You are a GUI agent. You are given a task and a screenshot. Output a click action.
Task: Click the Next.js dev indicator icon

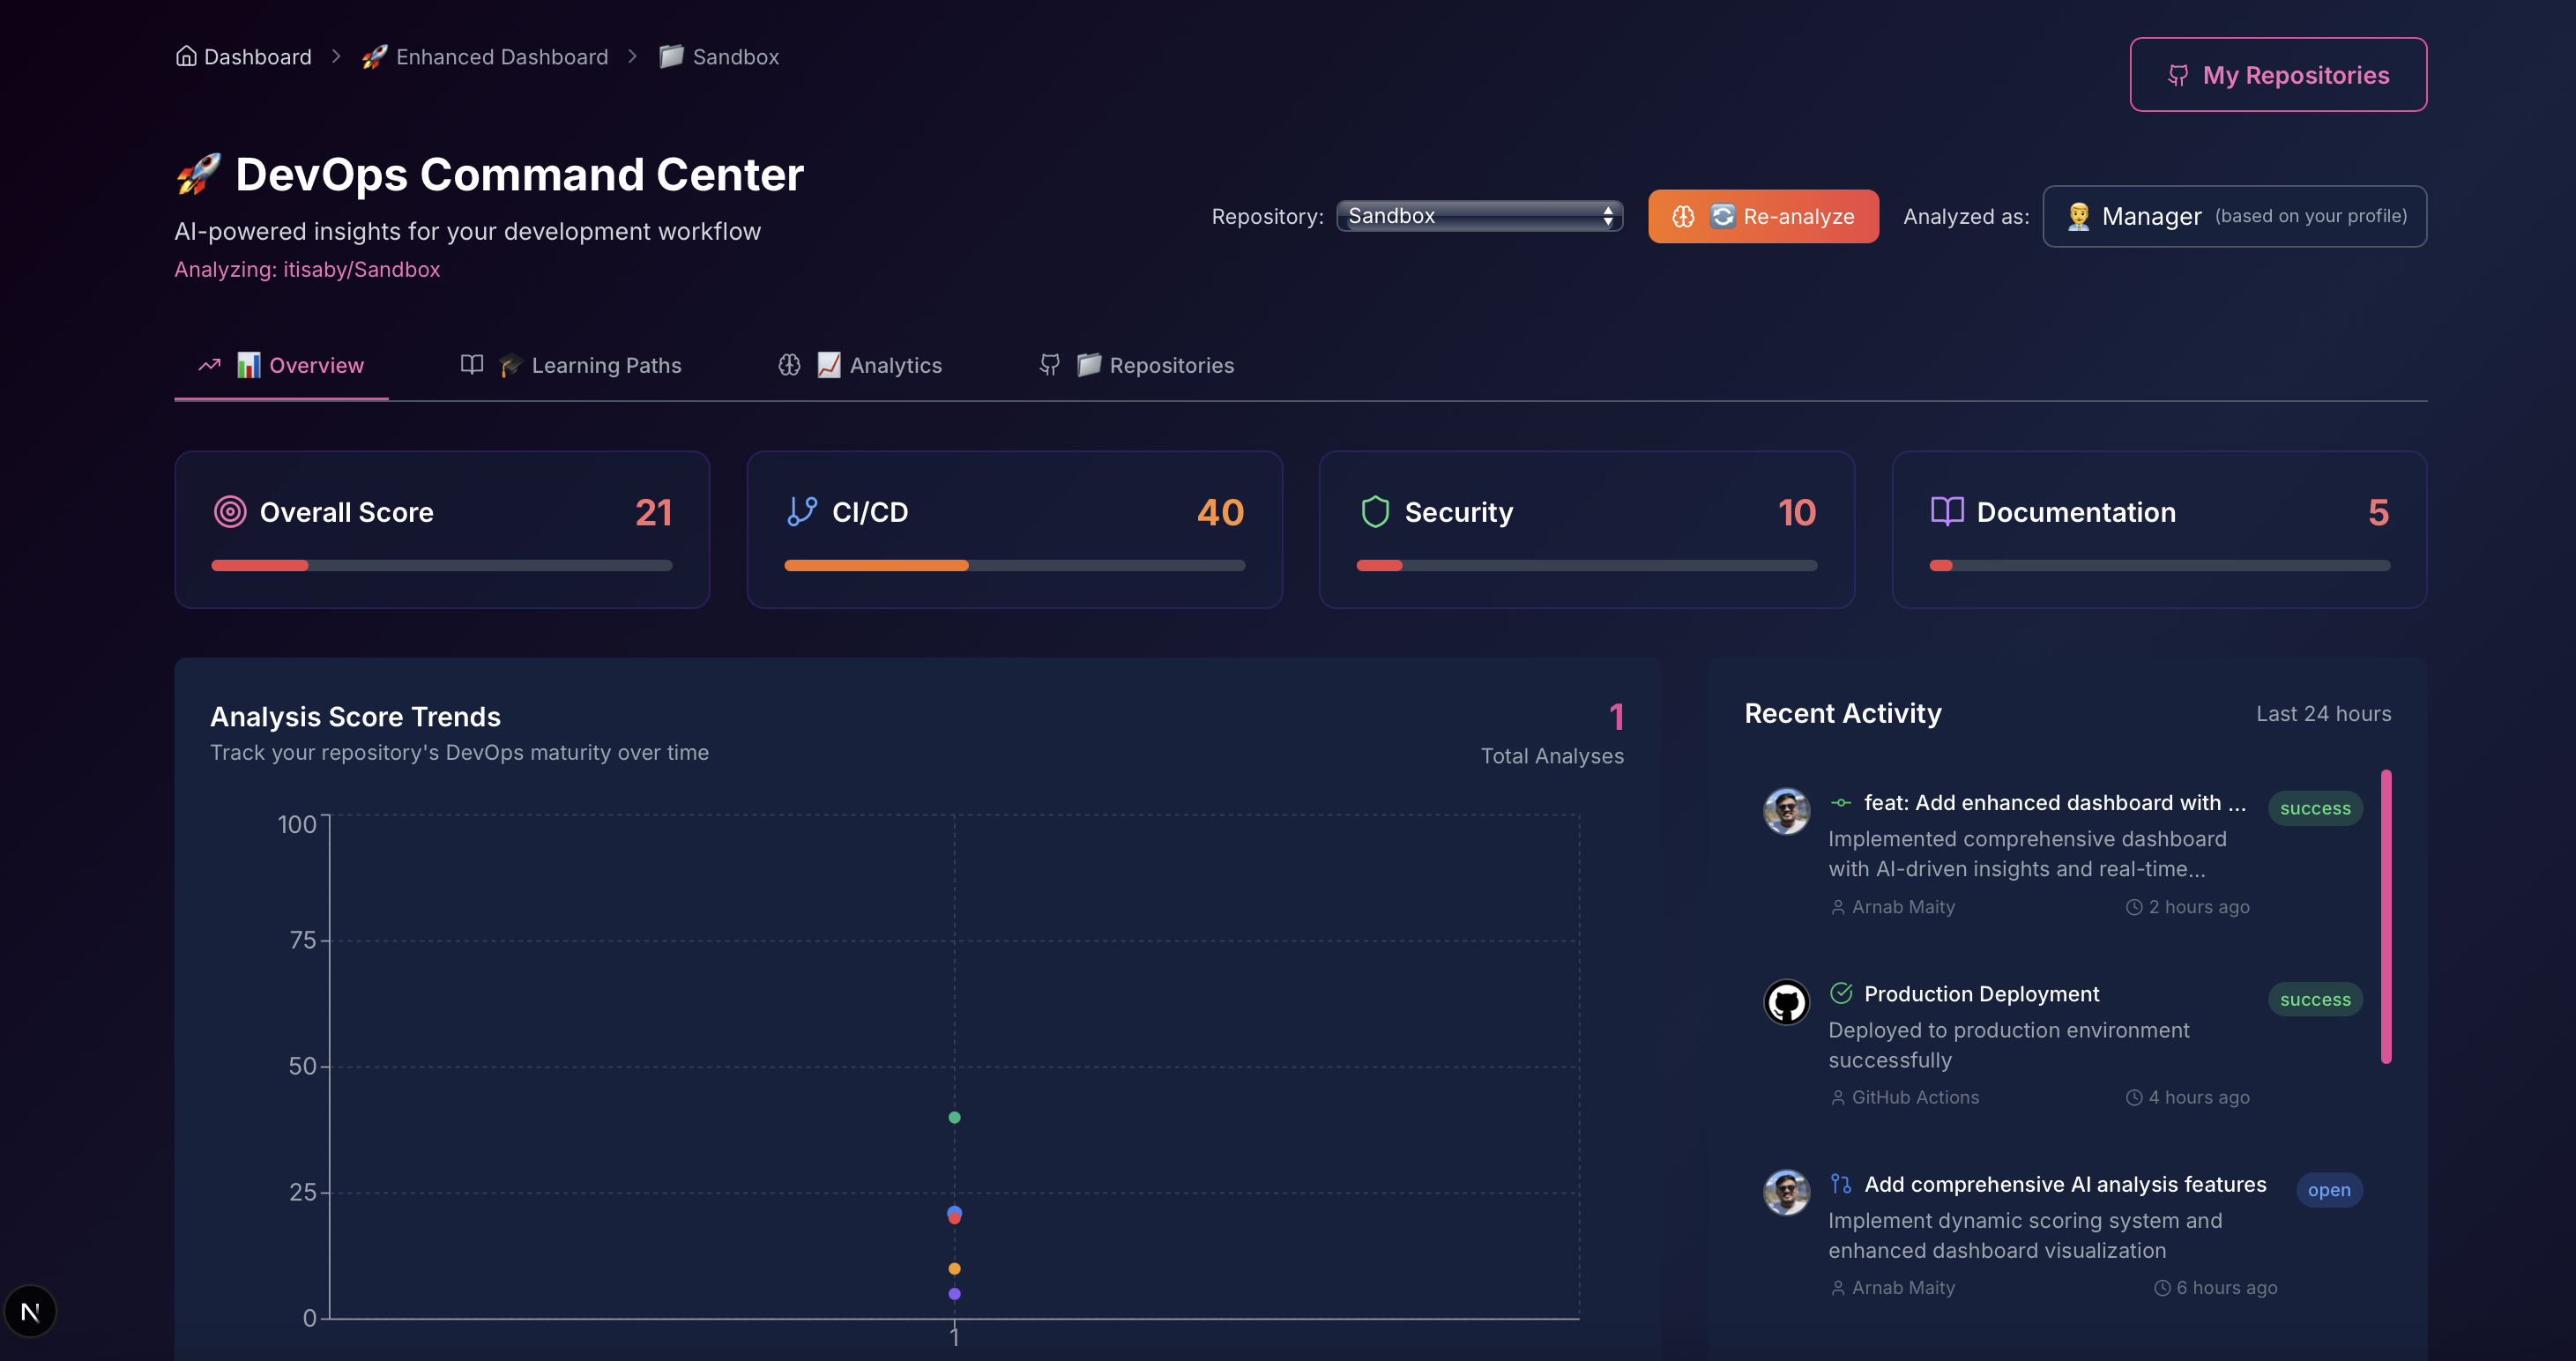(x=30, y=1311)
